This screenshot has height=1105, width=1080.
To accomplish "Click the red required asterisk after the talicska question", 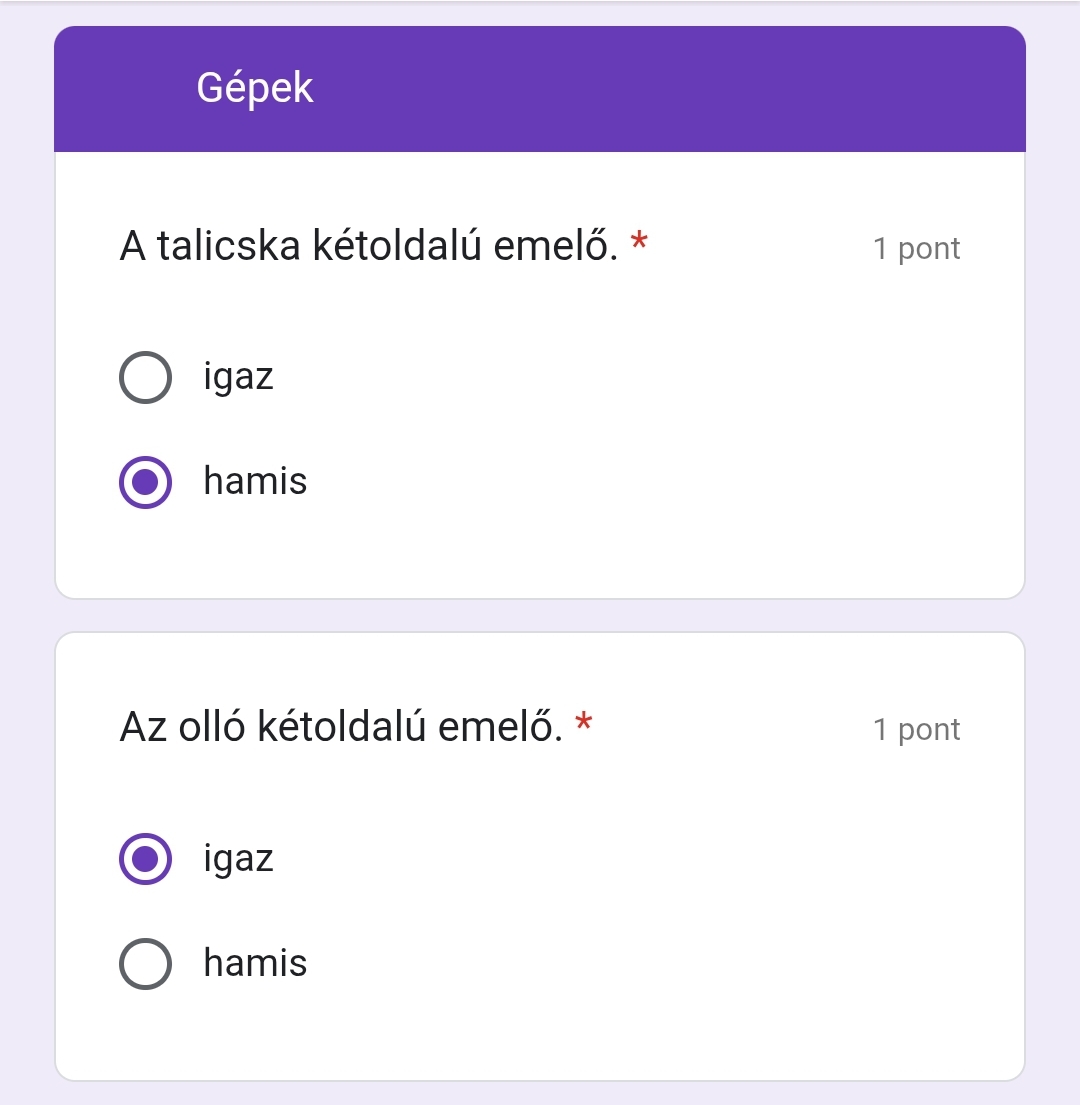I will (640, 243).
